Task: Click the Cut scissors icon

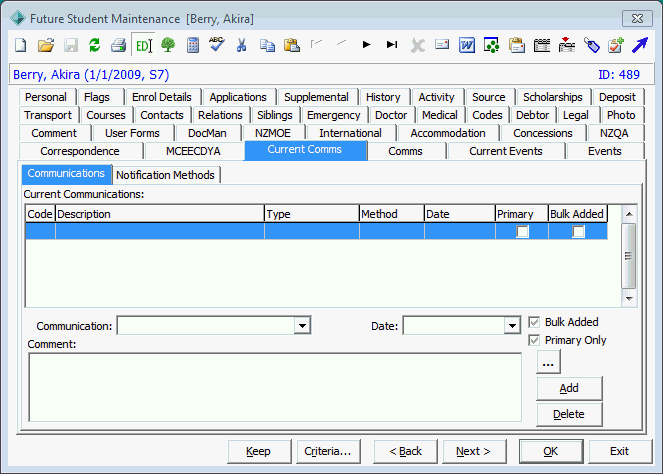Action: coord(241,45)
